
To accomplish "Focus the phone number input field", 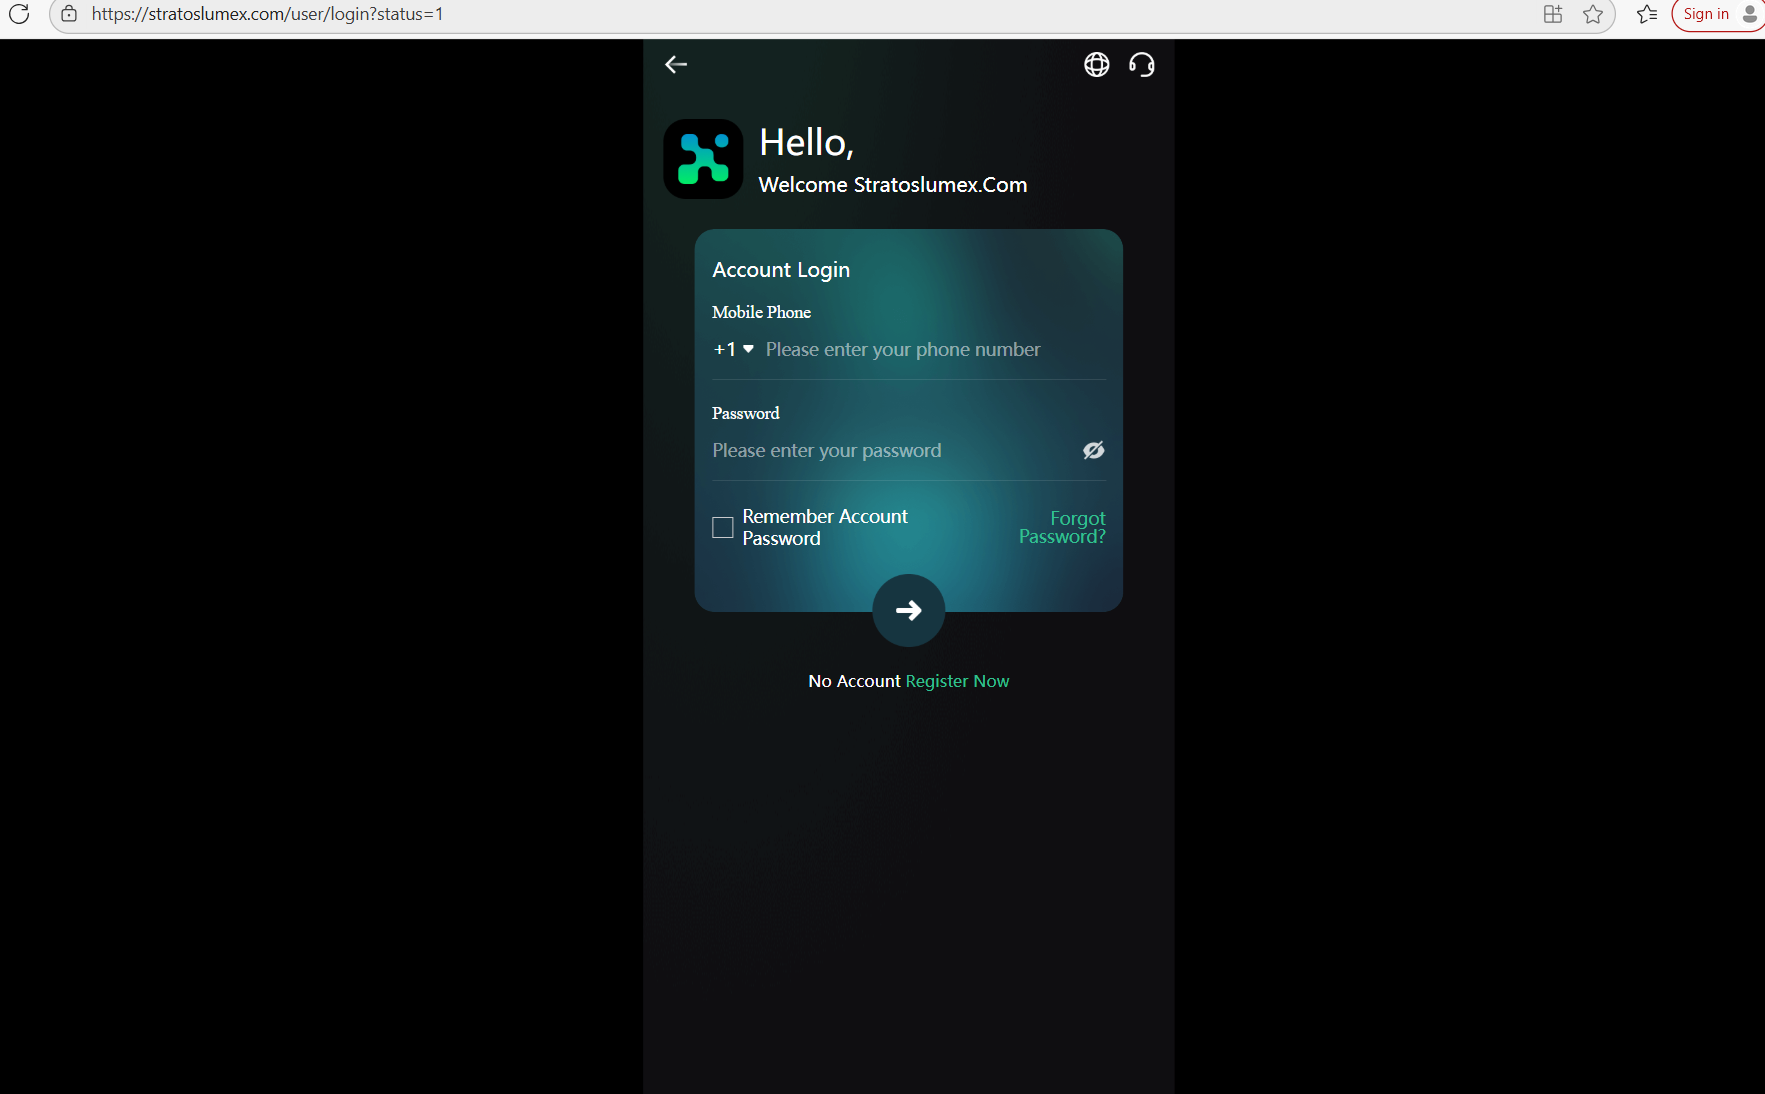I will (x=930, y=350).
